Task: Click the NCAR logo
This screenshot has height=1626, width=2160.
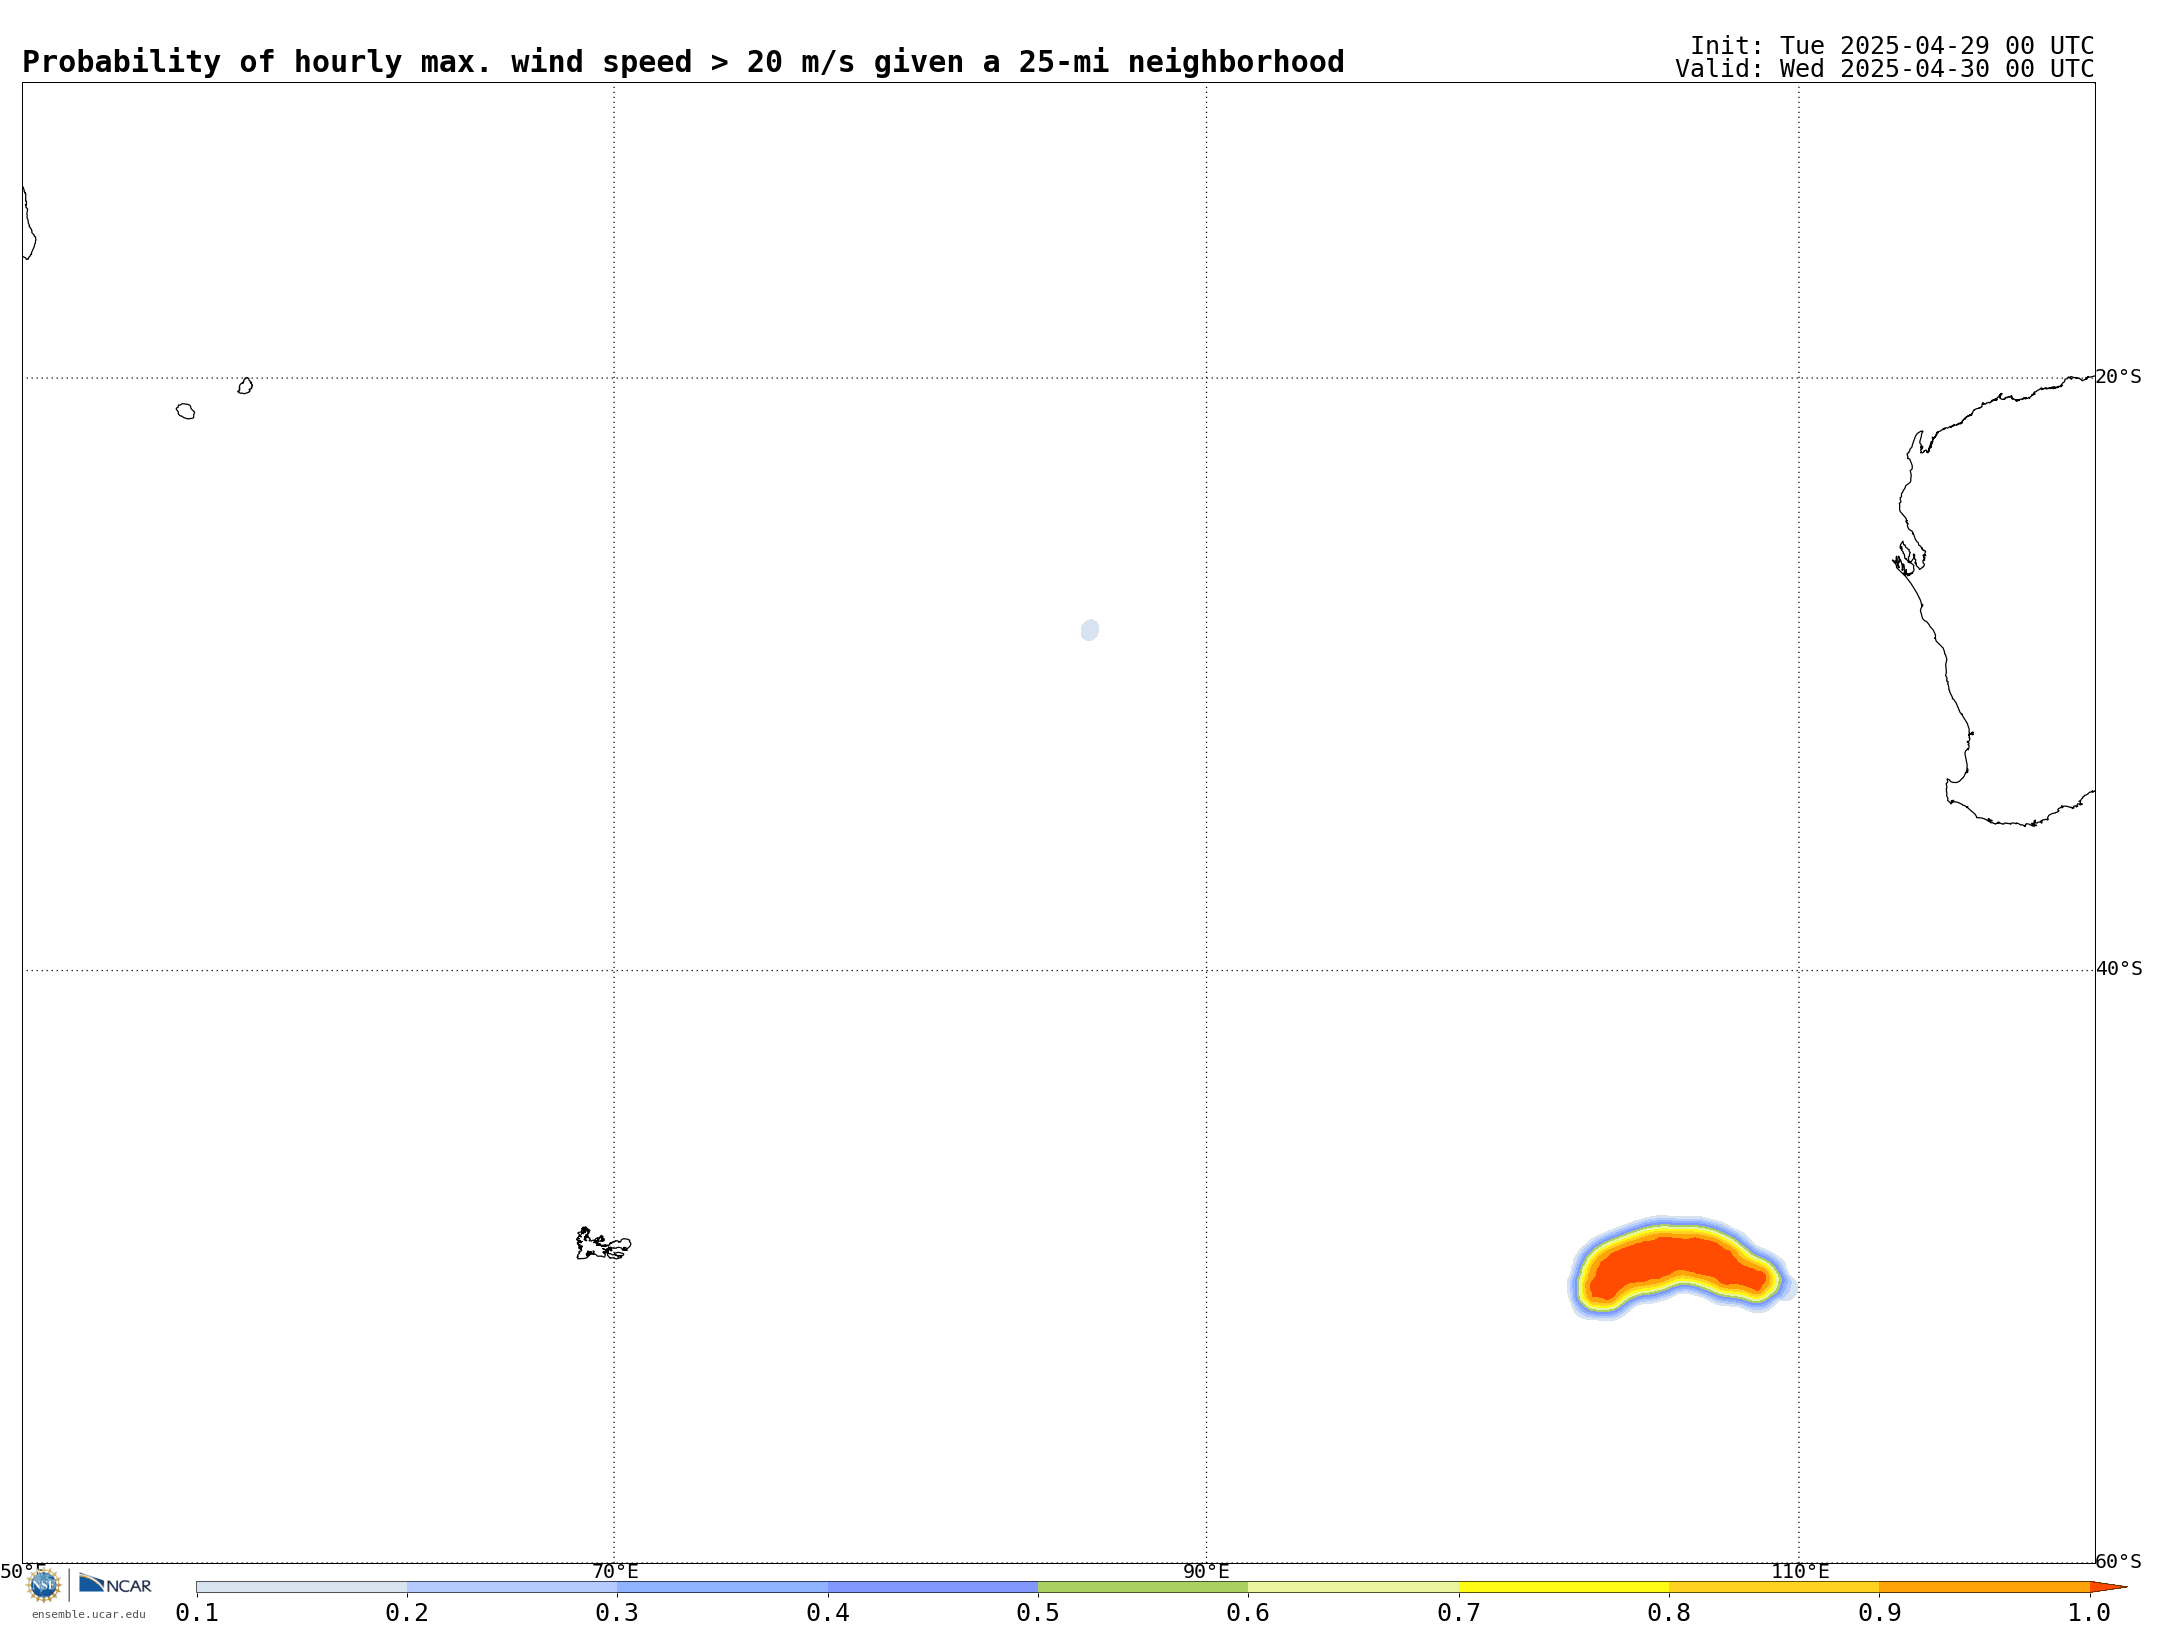Action: [x=115, y=1584]
